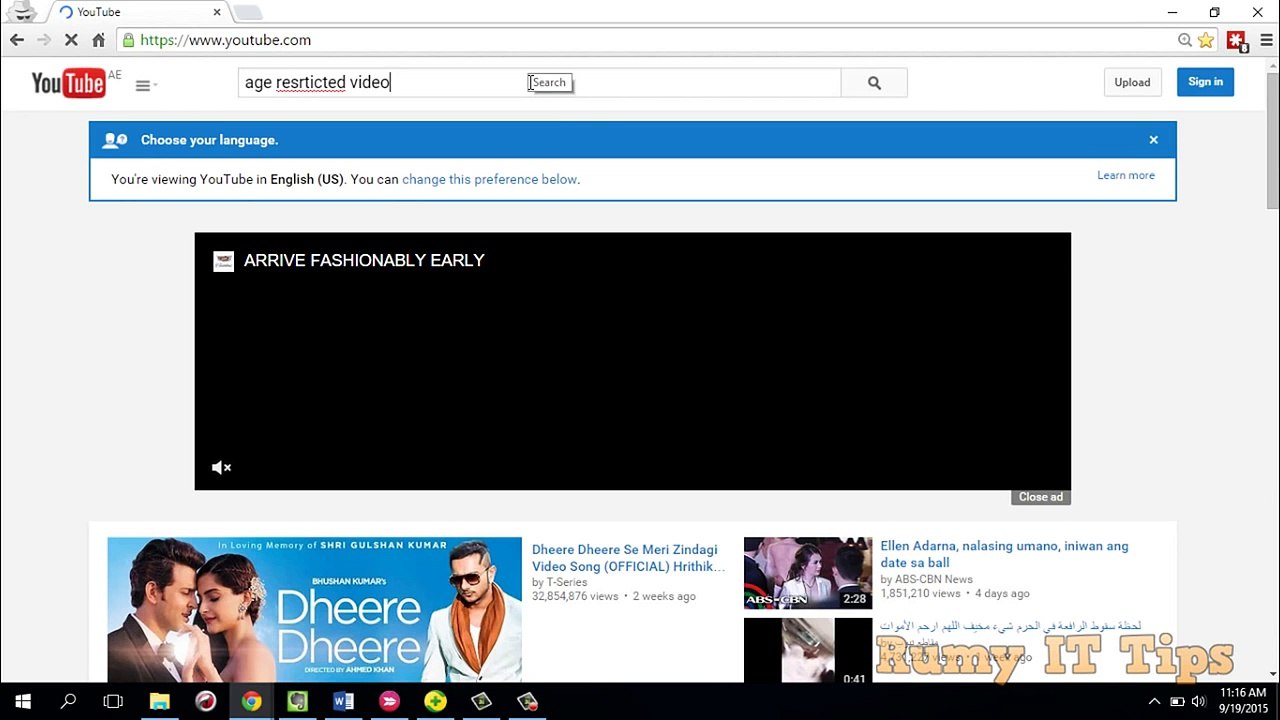Stop the page from loading
1280x720 pixels.
[71, 40]
